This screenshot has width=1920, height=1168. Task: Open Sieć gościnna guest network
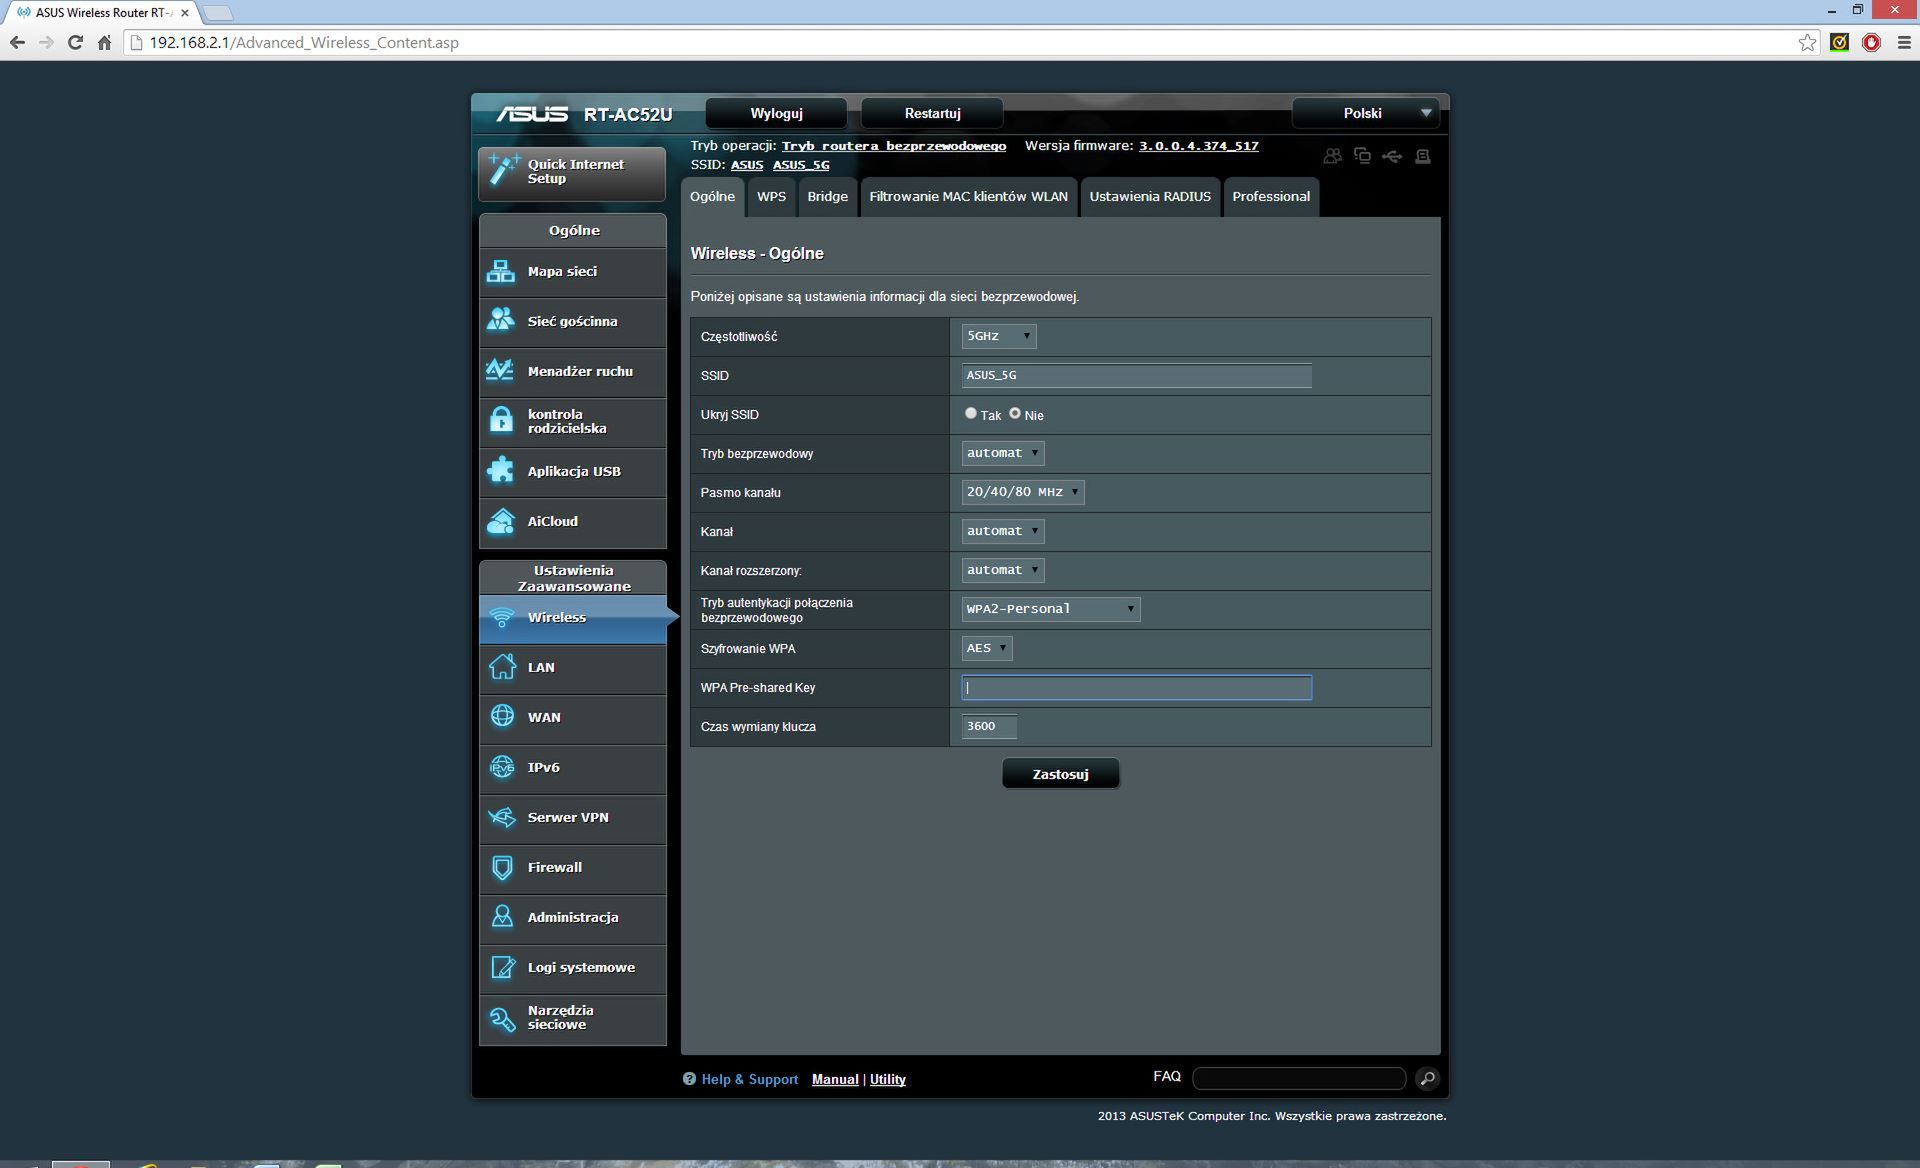(572, 322)
